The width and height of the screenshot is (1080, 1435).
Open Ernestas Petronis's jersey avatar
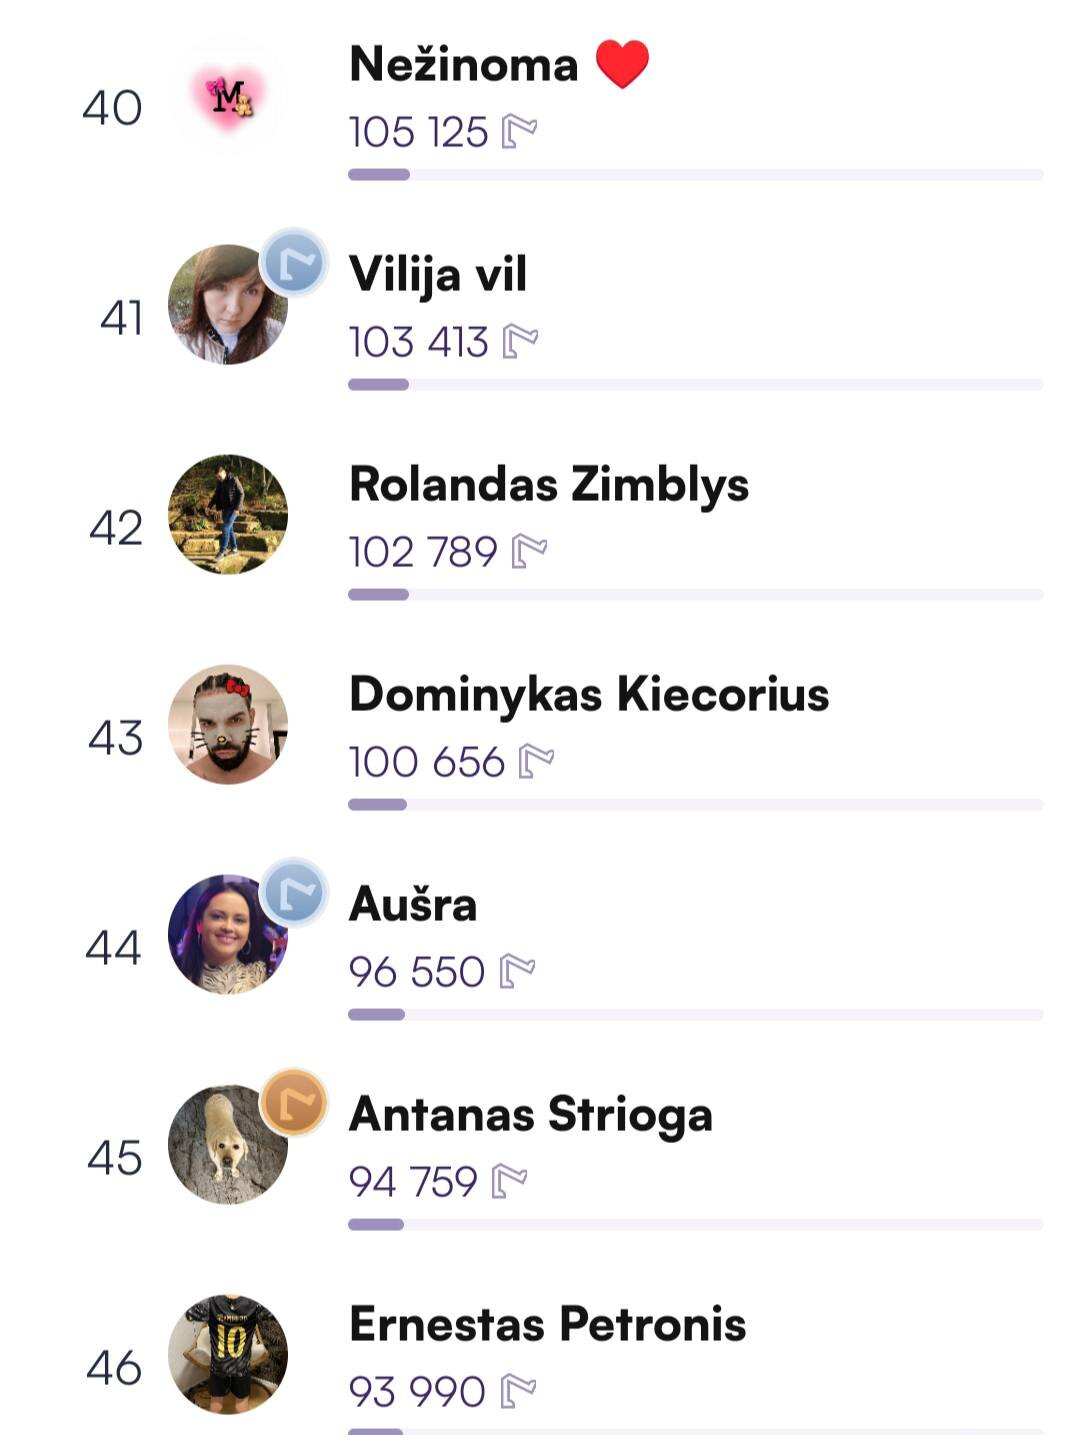pyautogui.click(x=228, y=1355)
